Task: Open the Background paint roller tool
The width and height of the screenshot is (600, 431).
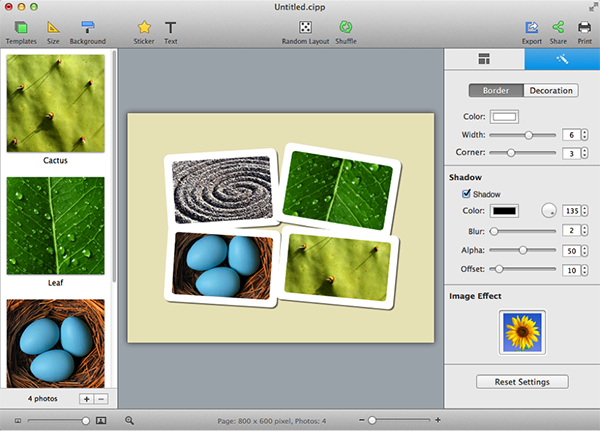Action: [87, 28]
